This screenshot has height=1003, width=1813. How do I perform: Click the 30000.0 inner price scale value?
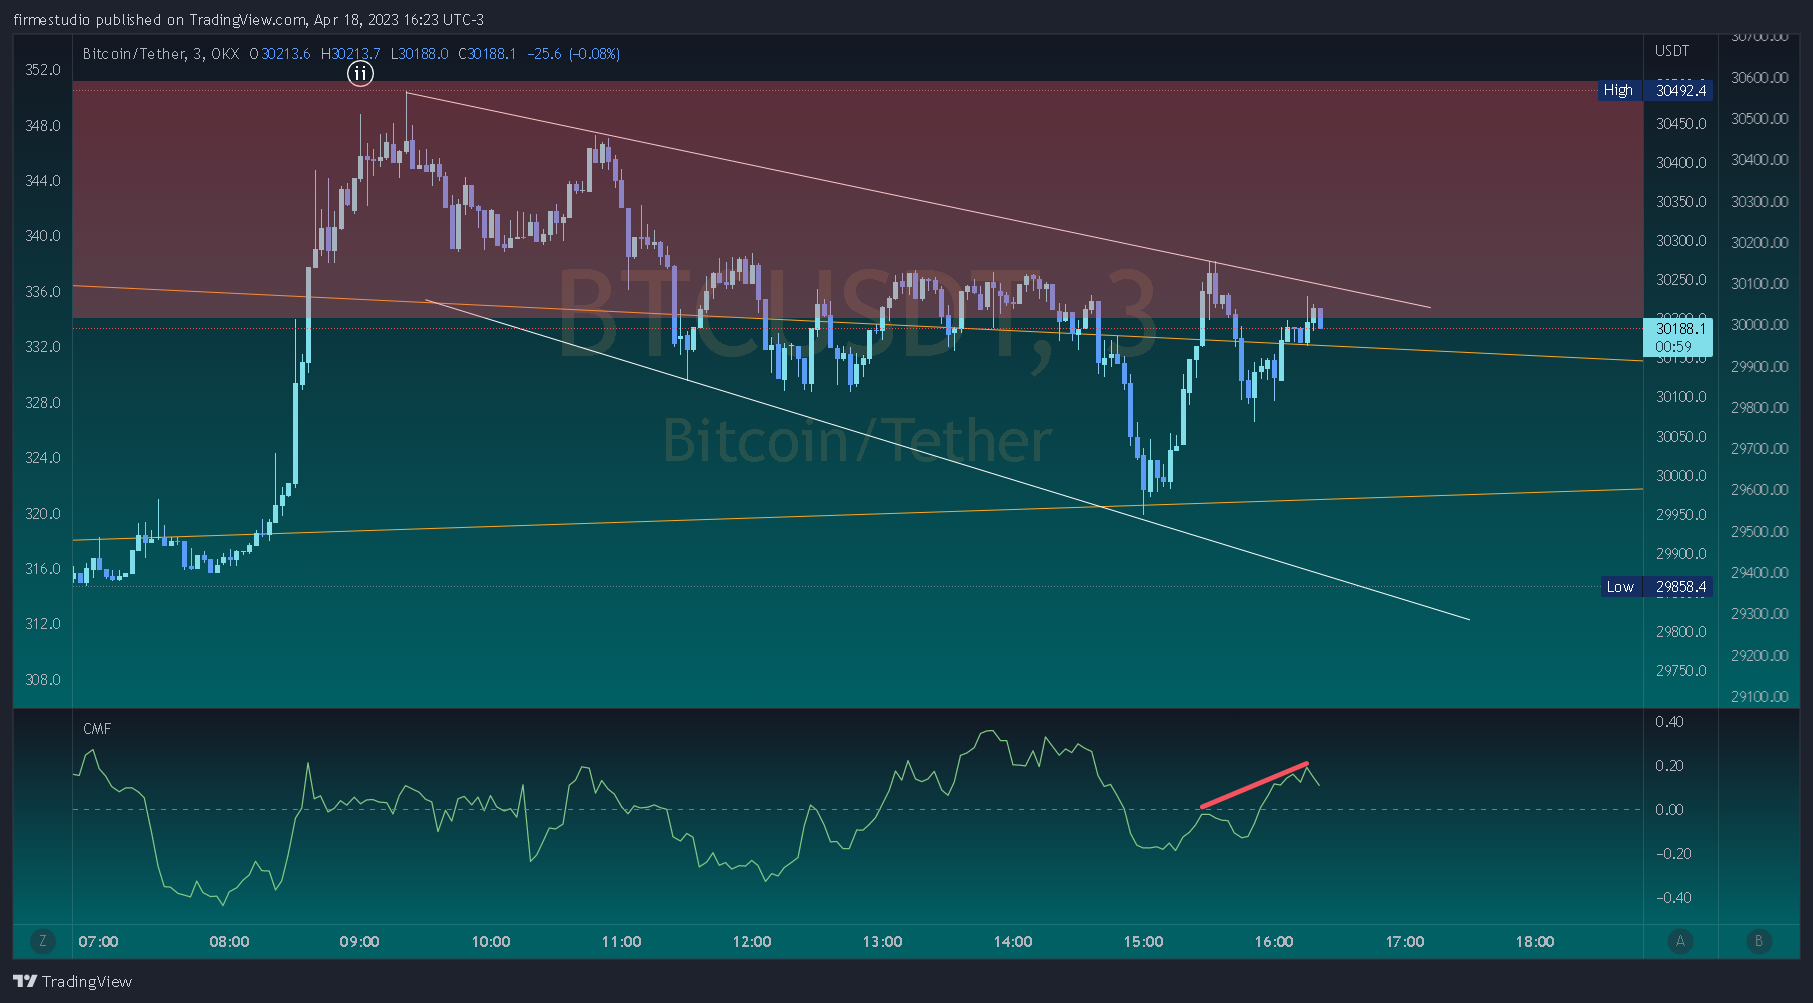tap(1681, 476)
